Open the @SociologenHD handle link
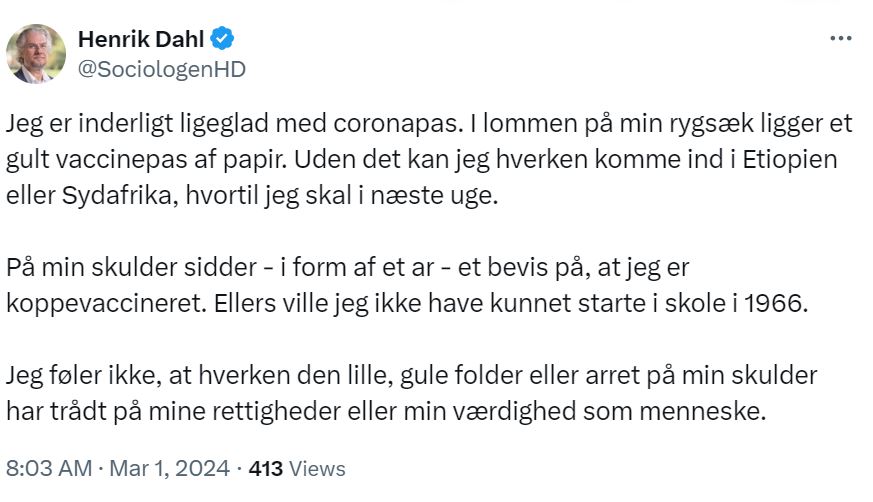This screenshot has width=873, height=502. click(x=161, y=68)
